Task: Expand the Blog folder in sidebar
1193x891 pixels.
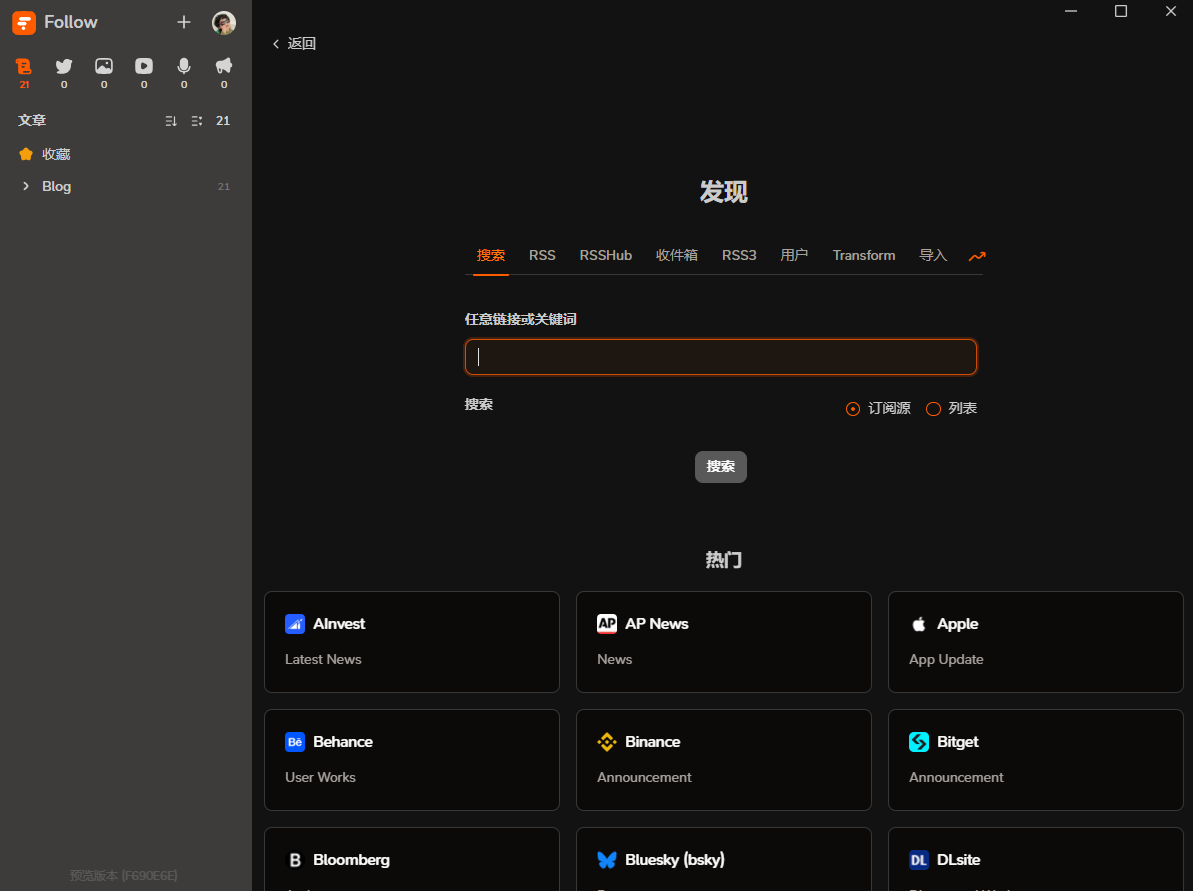Action: coord(25,186)
